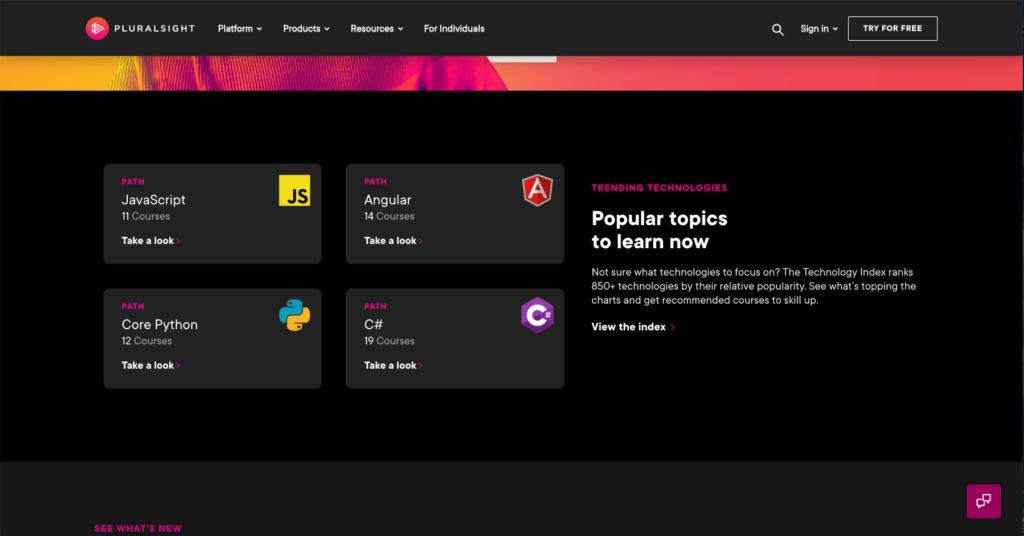Click the '11 Courses' text
Screen dimensions: 1024x536
(x=146, y=216)
